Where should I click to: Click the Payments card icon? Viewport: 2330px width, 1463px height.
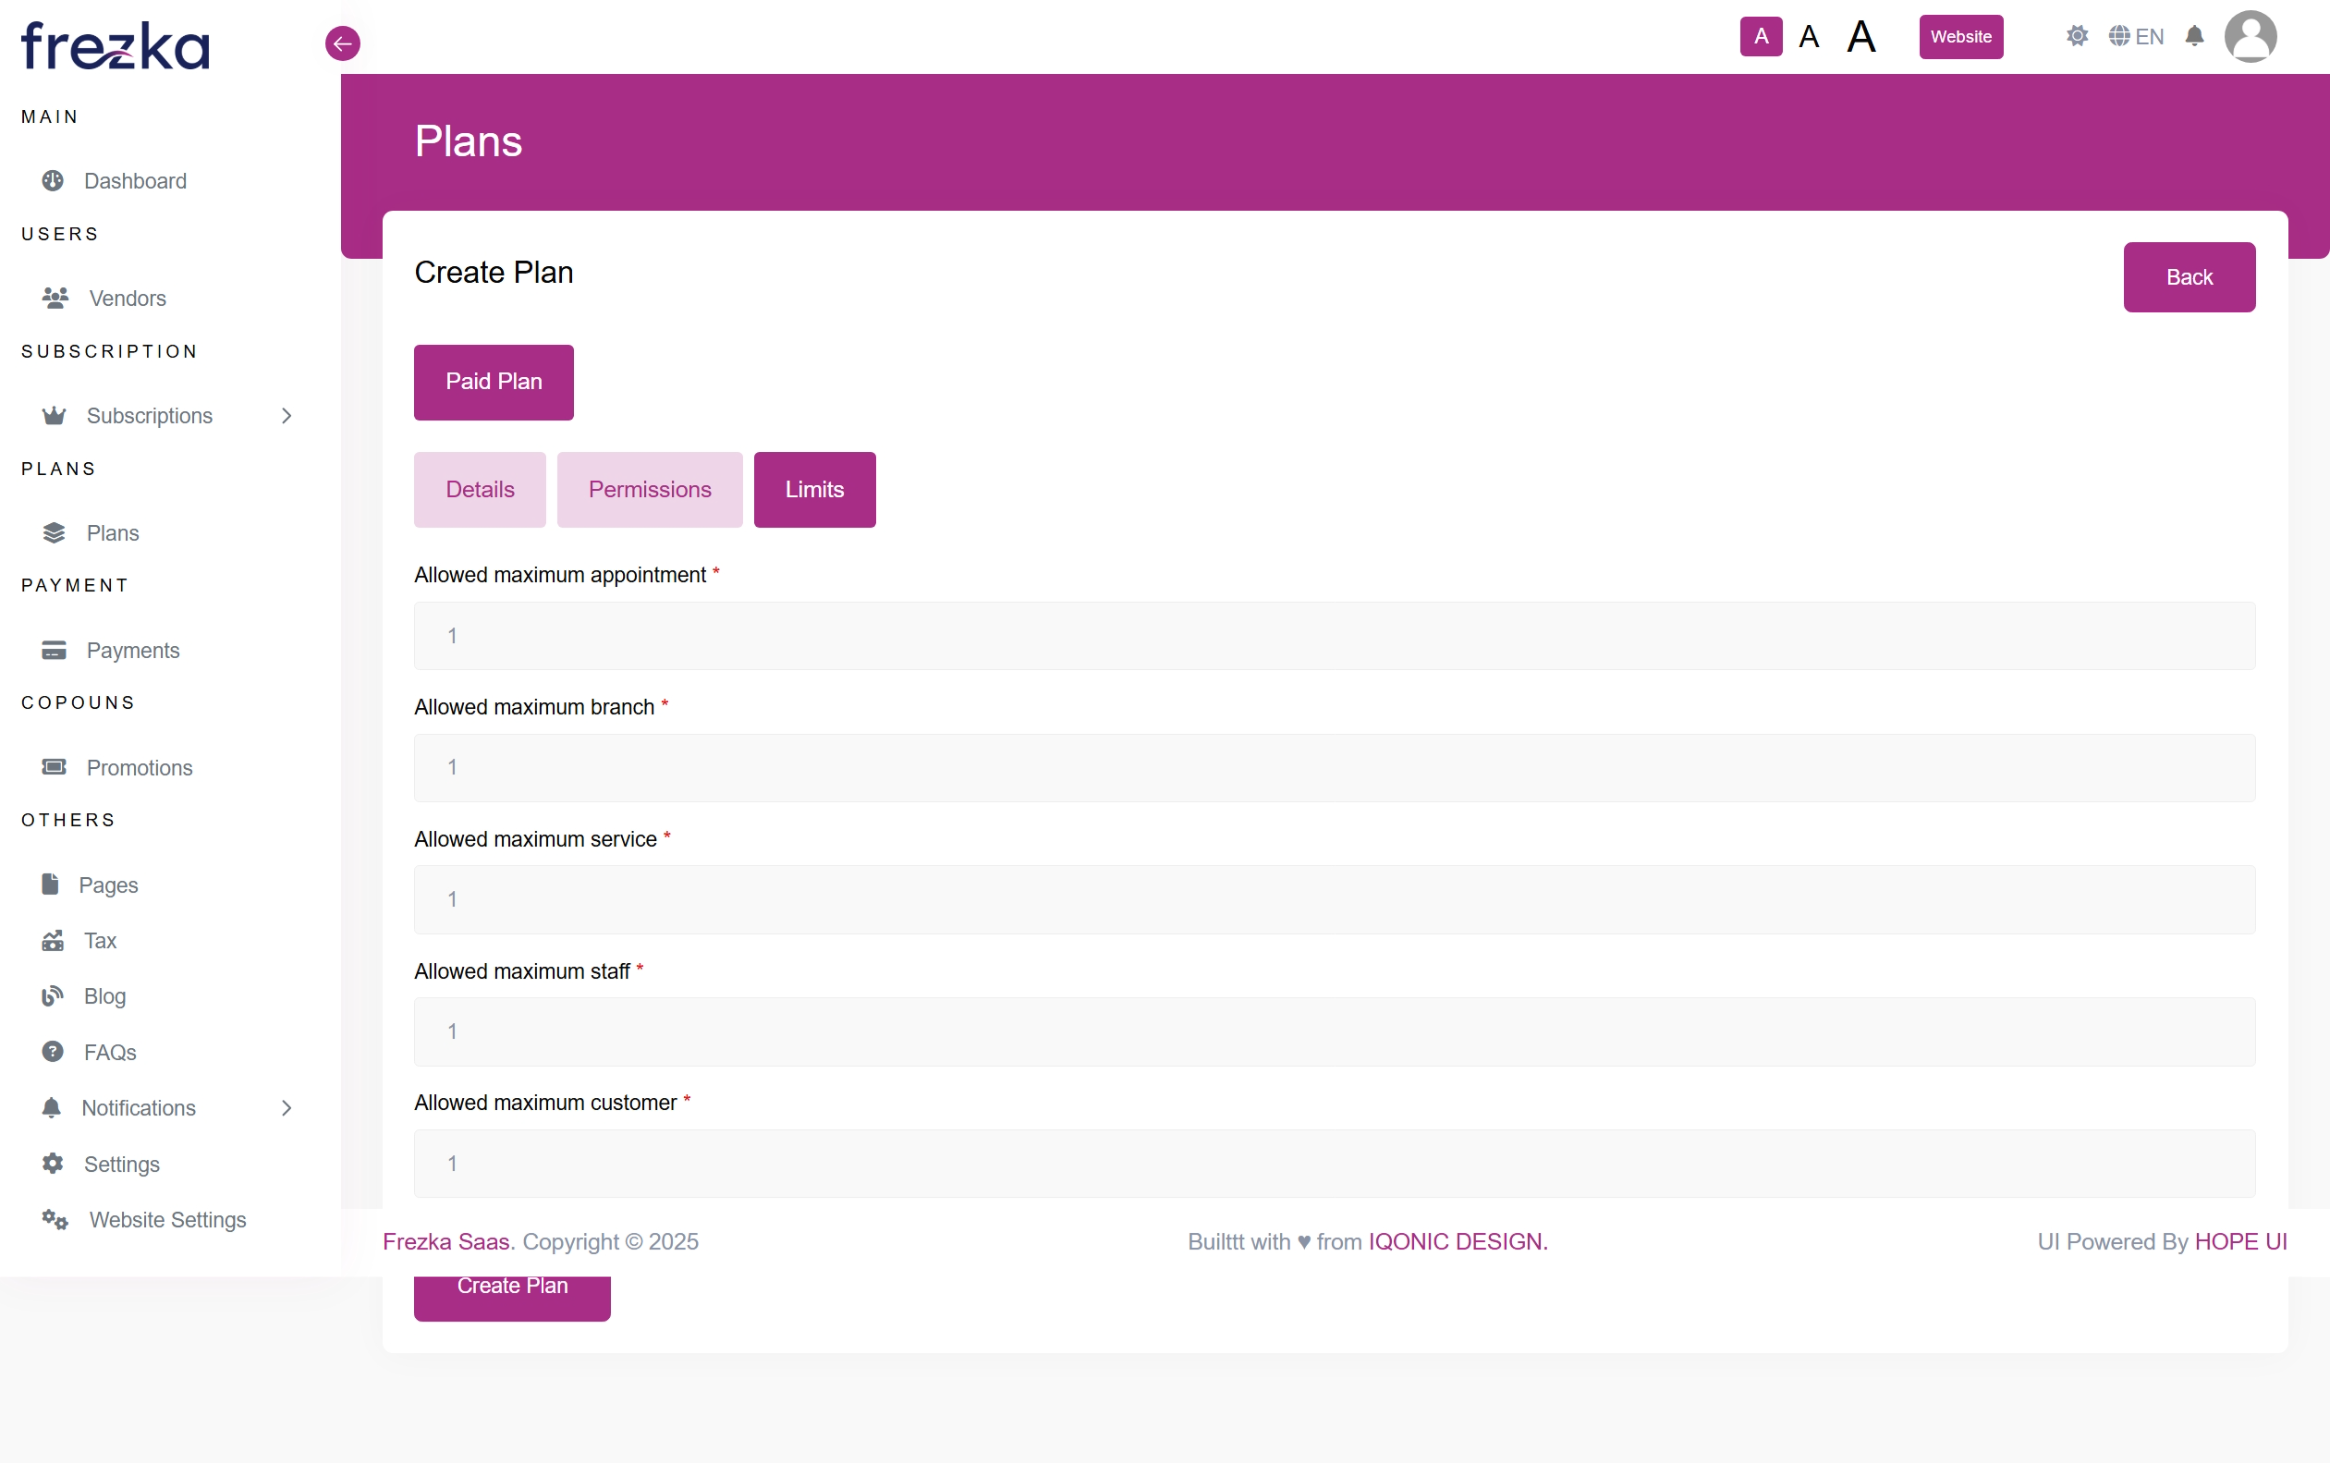pyautogui.click(x=54, y=651)
